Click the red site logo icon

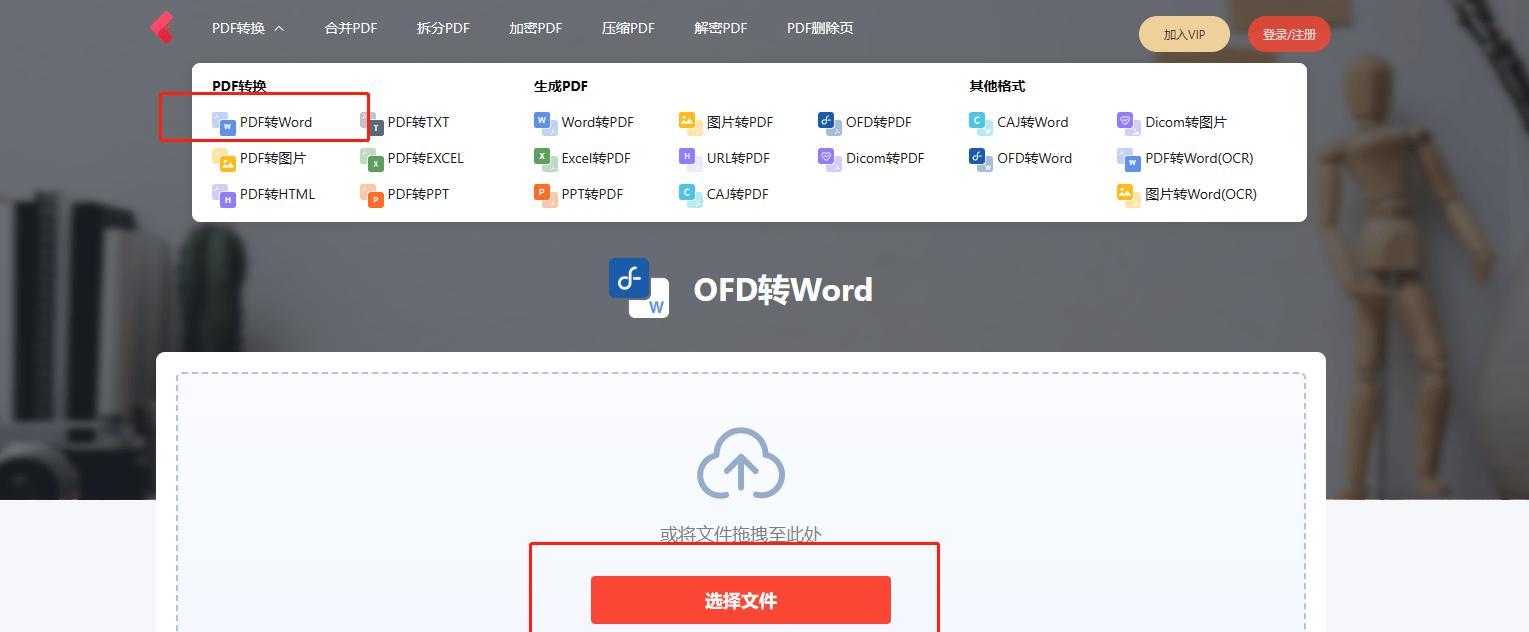click(x=162, y=28)
